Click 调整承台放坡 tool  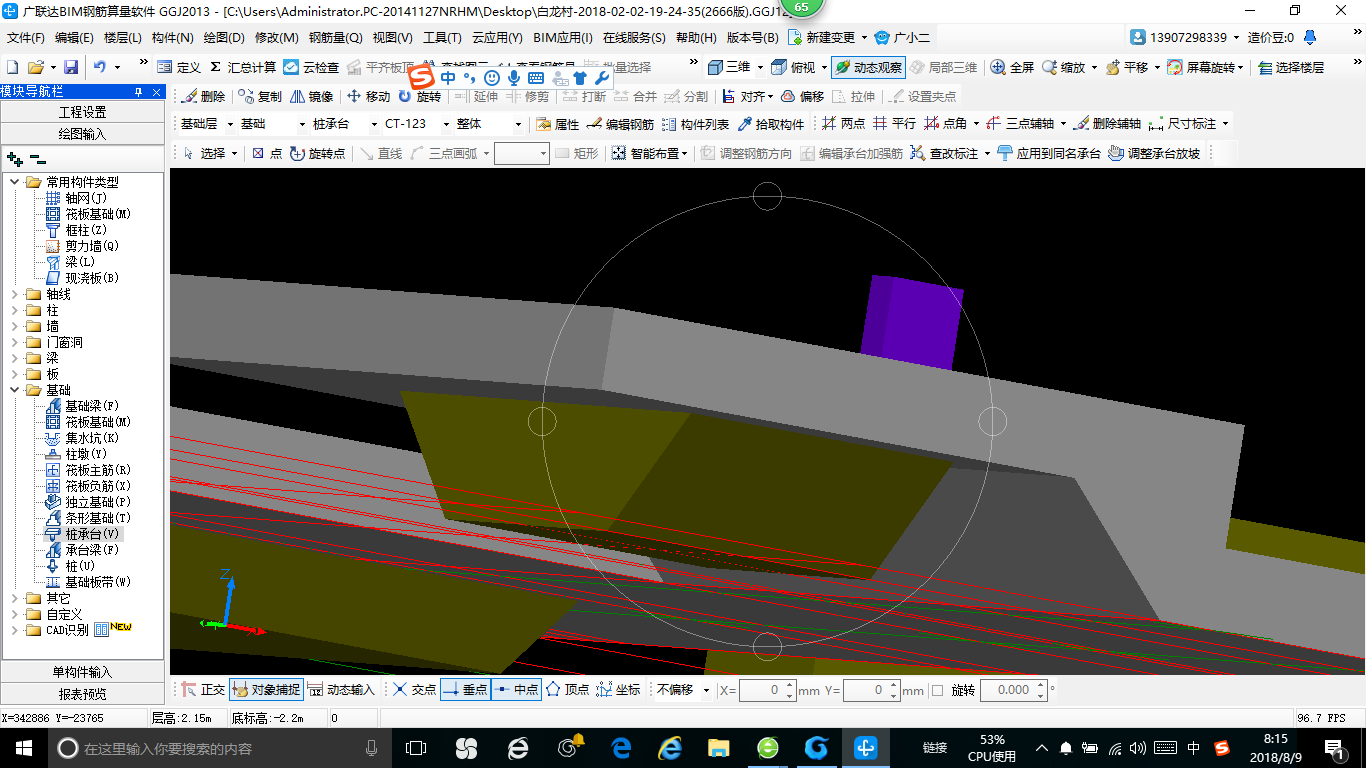(x=1154, y=153)
